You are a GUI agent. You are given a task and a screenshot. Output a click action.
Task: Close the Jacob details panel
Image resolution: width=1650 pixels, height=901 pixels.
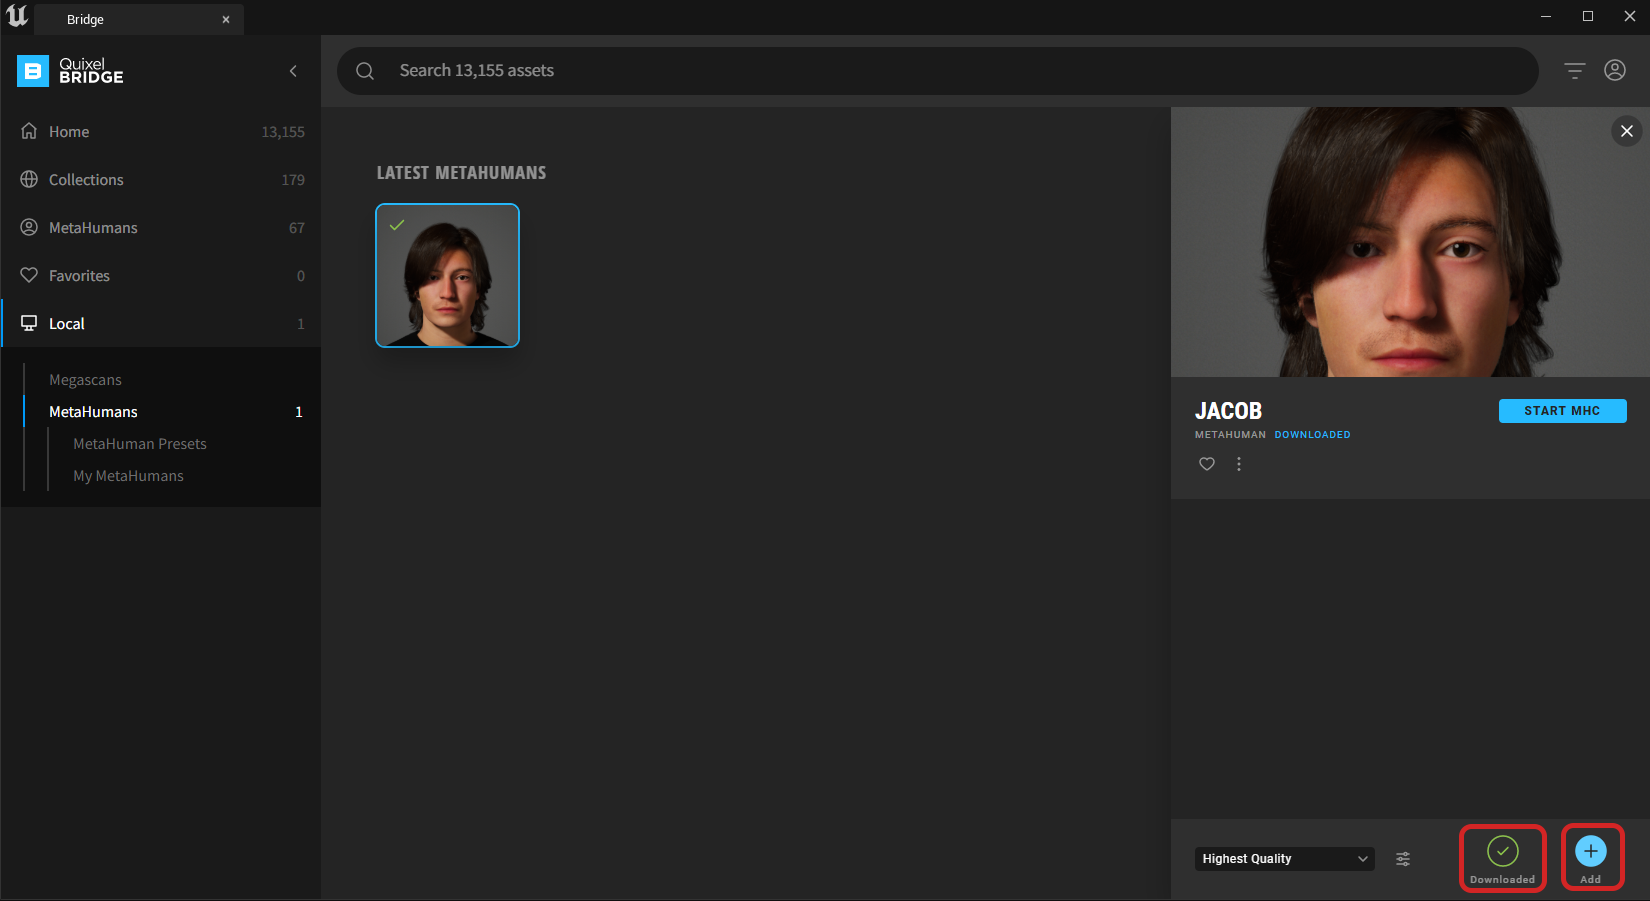click(x=1626, y=131)
